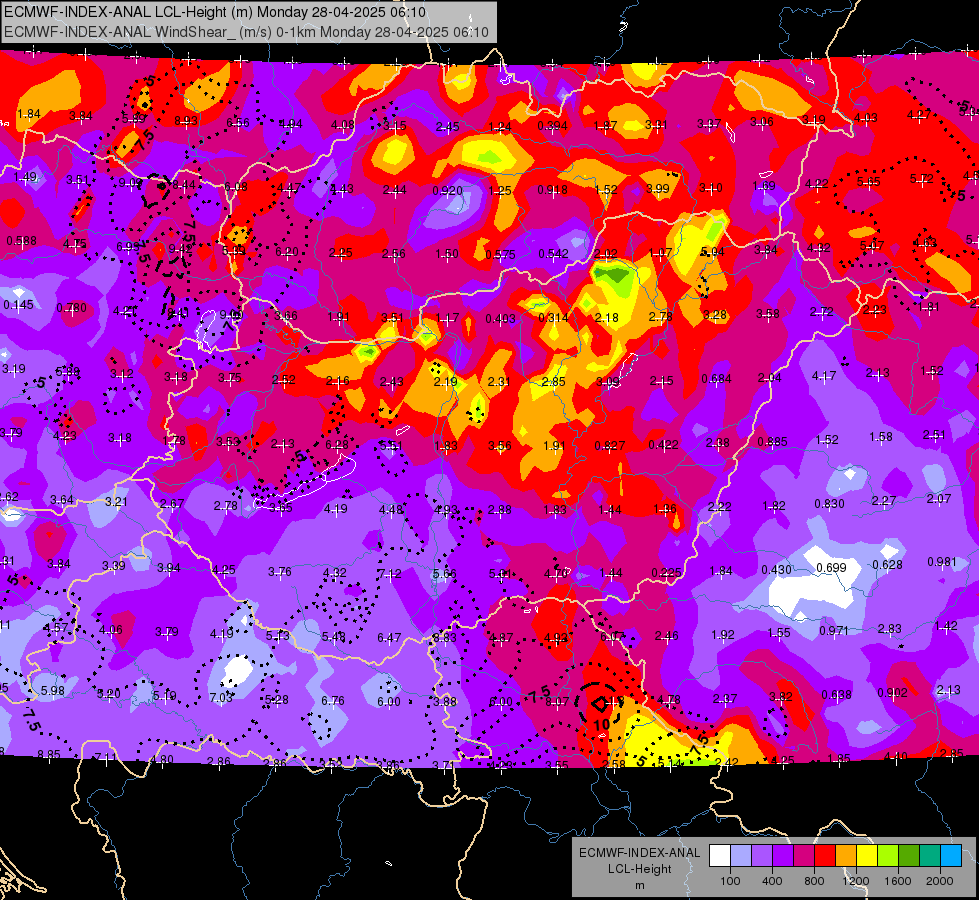This screenshot has width=979, height=900.
Task: Click the wind shear value 5.72
Action: [x=922, y=179]
